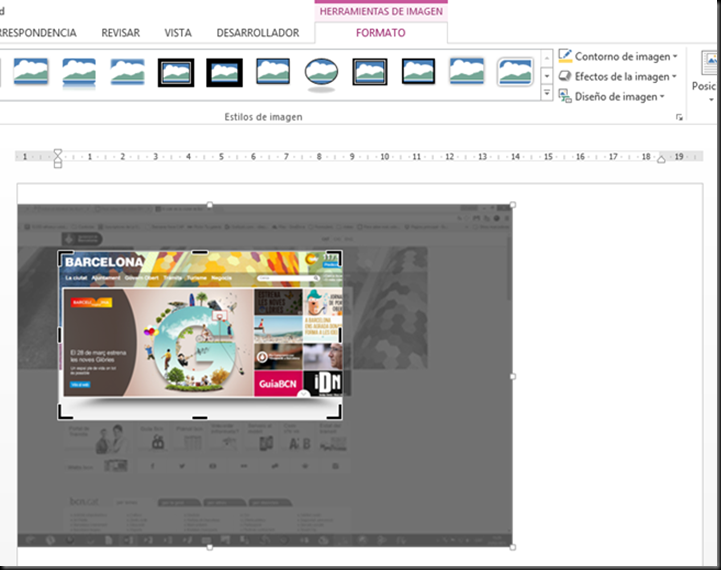
Task: Apply the black beveled frame picture style
Action: tap(370, 72)
